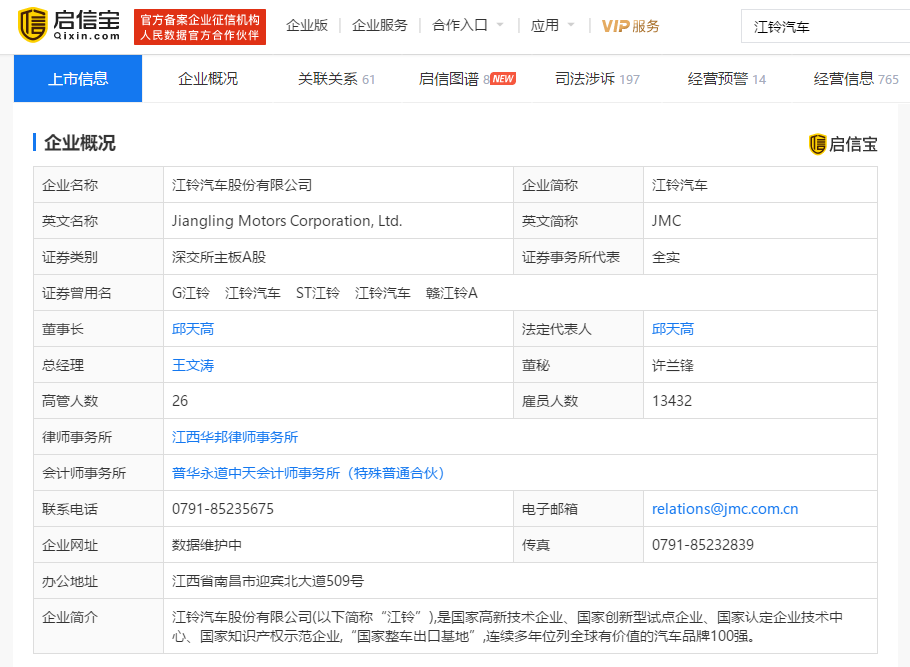Switch to the 司法涉诉 tab
Image resolution: width=910 pixels, height=667 pixels.
pyautogui.click(x=597, y=78)
